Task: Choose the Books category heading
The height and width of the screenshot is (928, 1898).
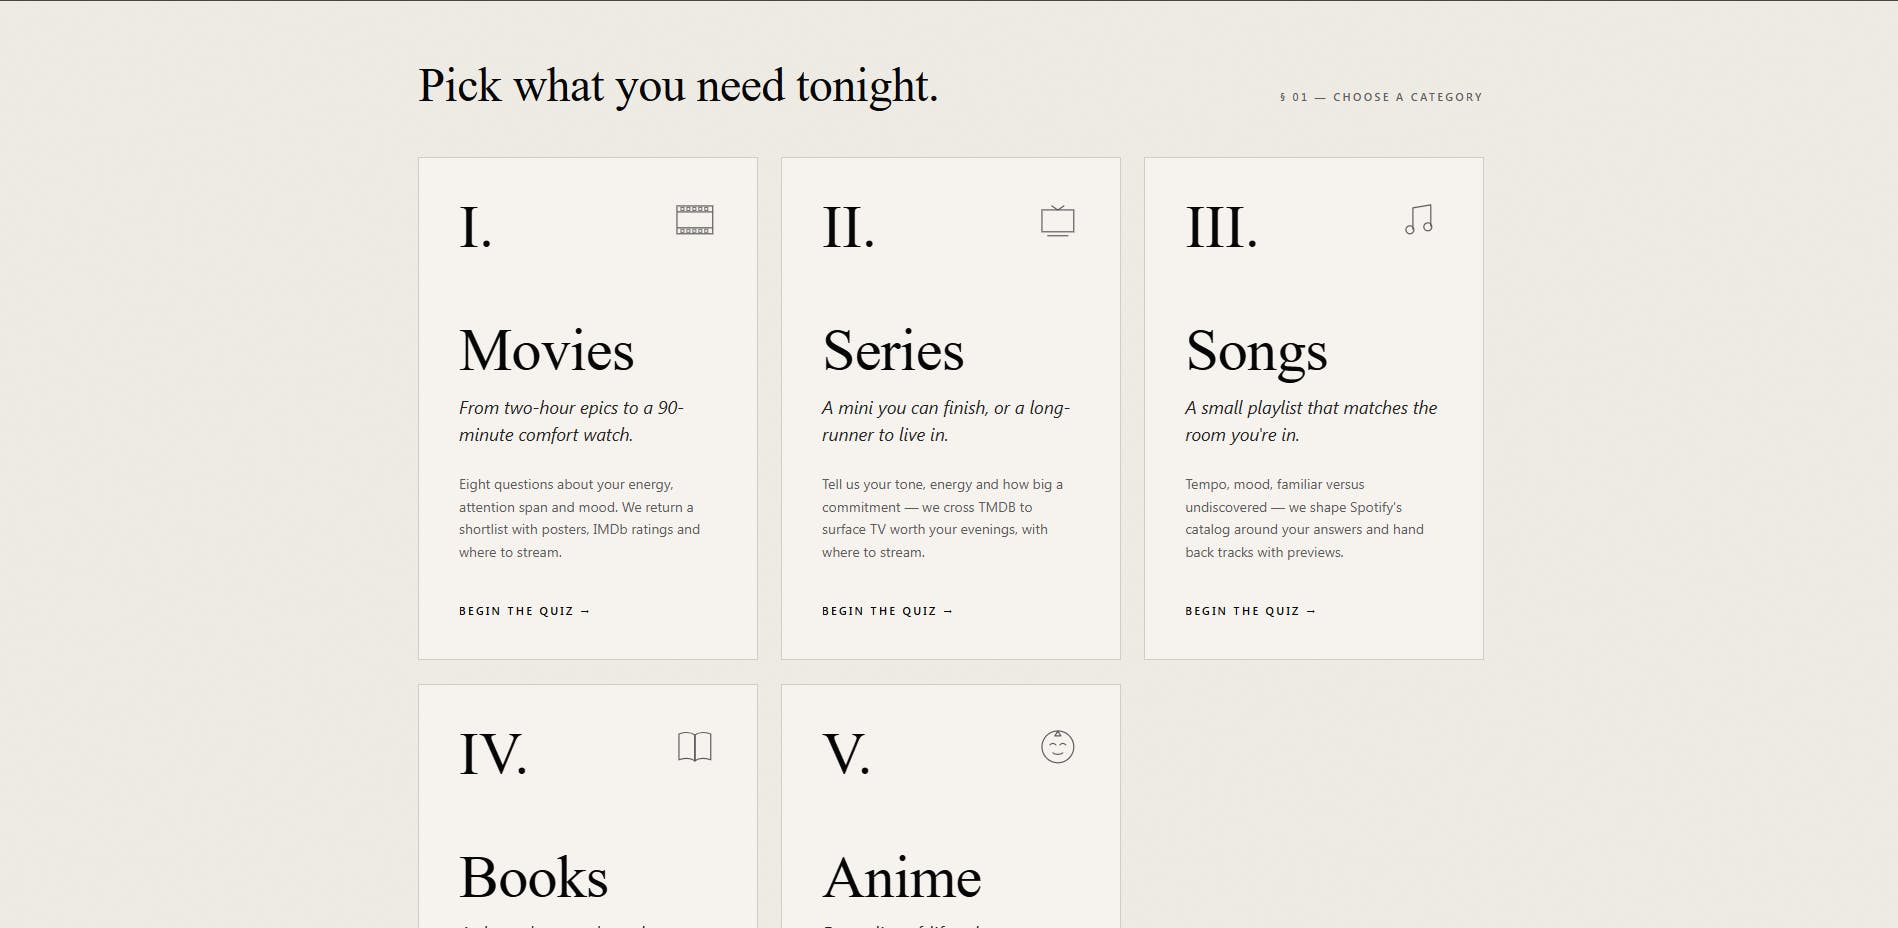Action: [533, 878]
